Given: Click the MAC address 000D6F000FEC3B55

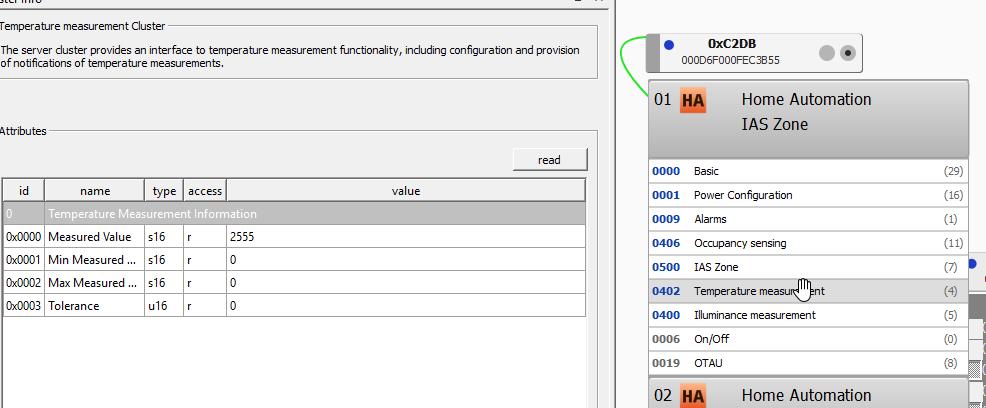Looking at the screenshot, I should point(731,60).
